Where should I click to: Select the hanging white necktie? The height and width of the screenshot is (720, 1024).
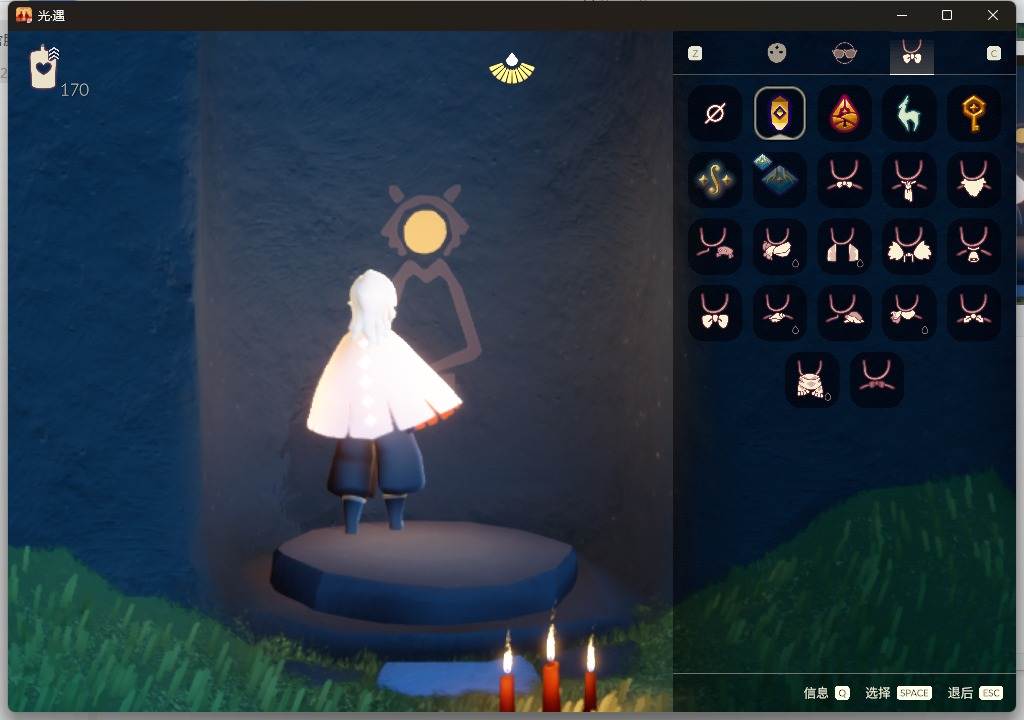coord(908,180)
